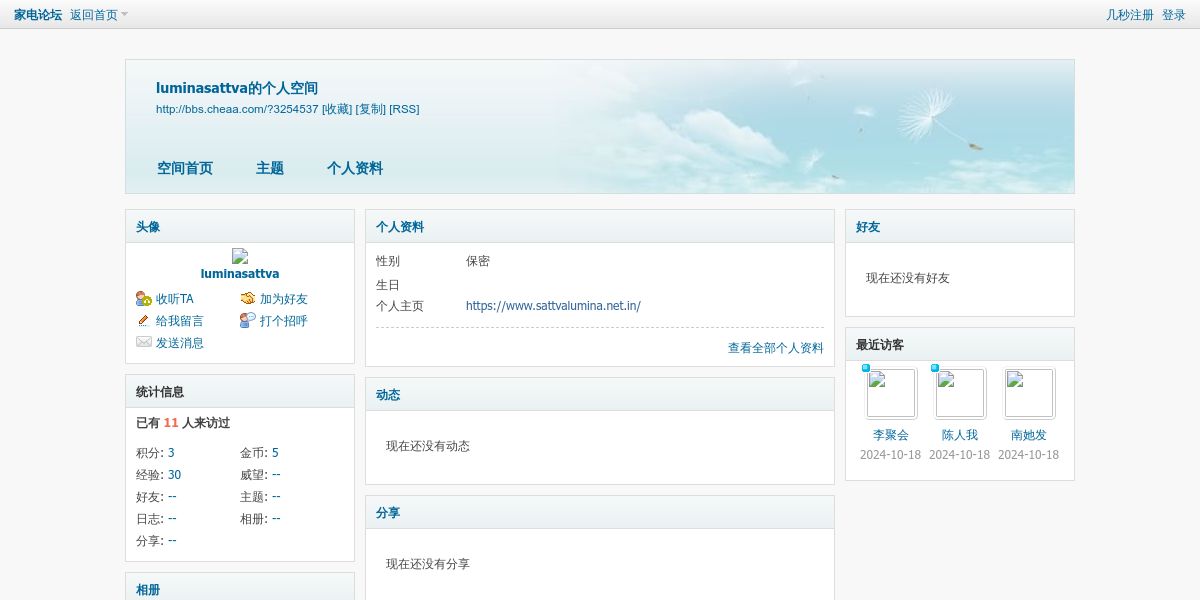Click the broken avatar image above luminasattva

[x=240, y=256]
